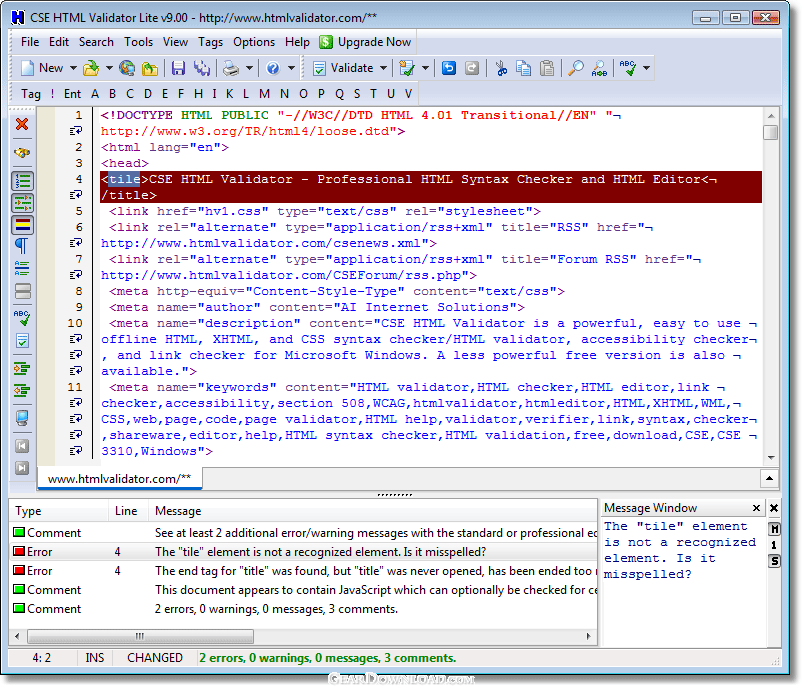Click the Cut scissors icon
The height and width of the screenshot is (687, 802).
pyautogui.click(x=501, y=68)
